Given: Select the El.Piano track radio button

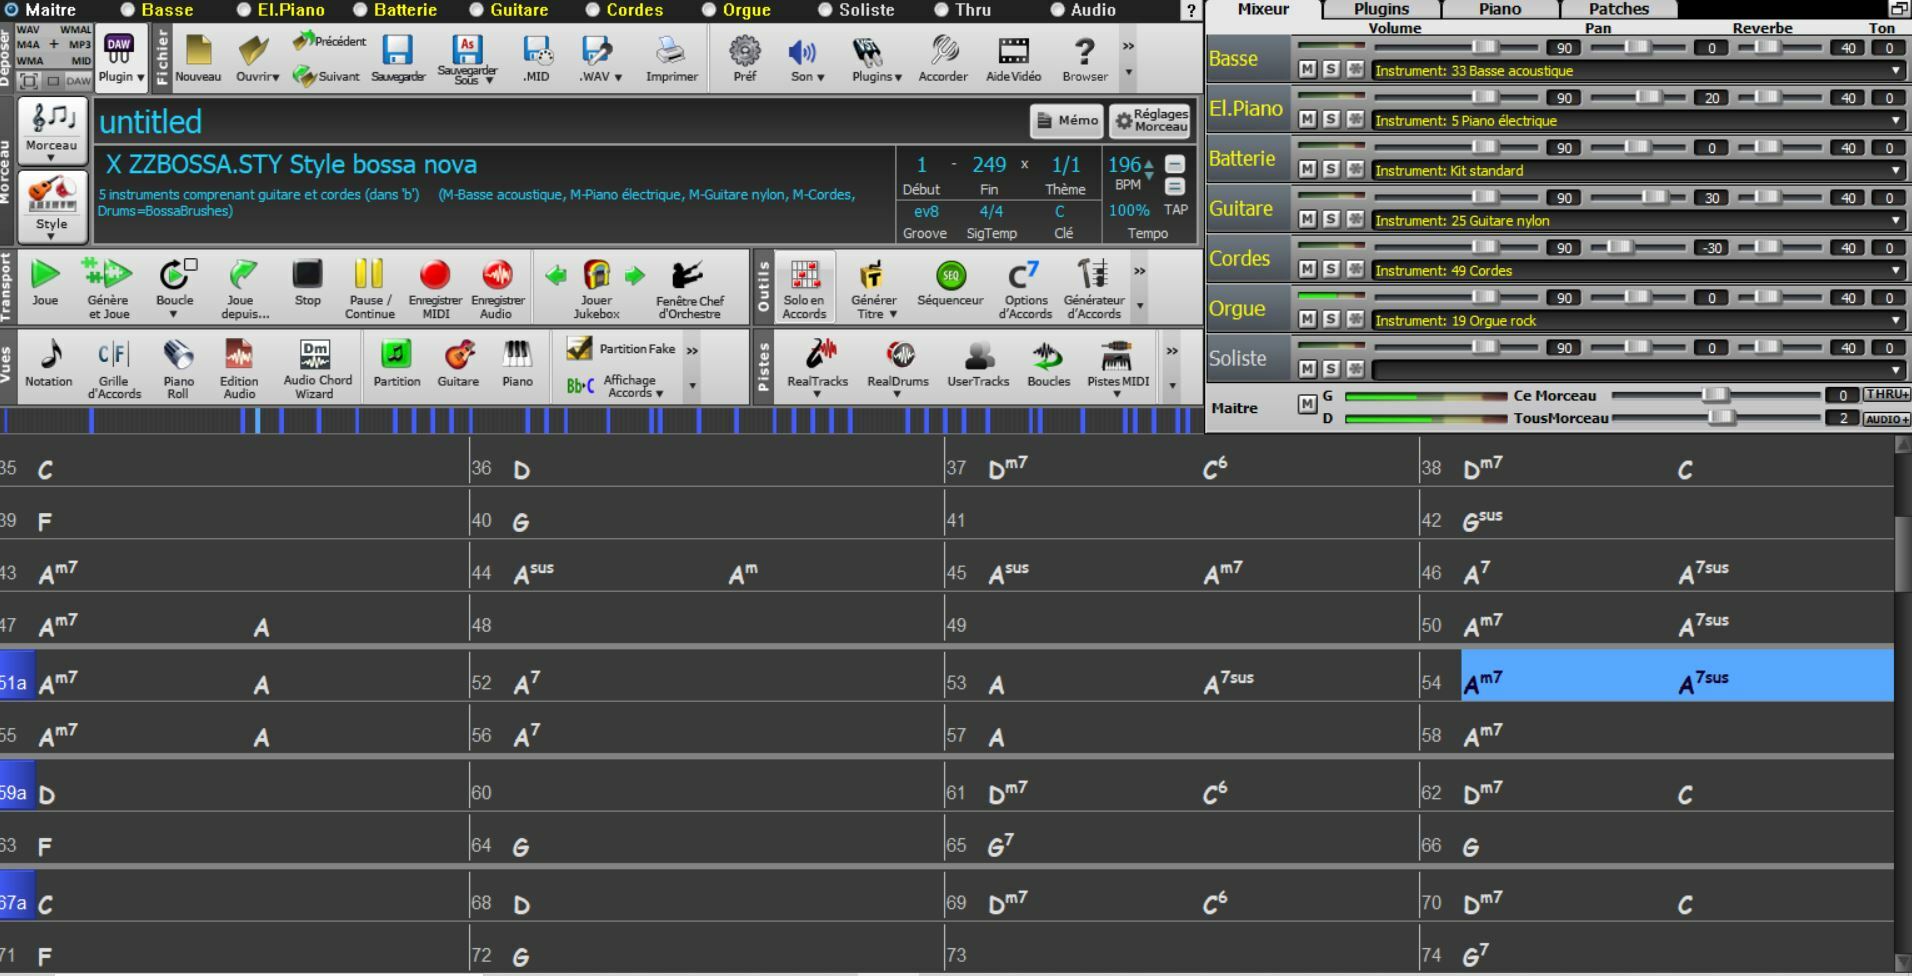Looking at the screenshot, I should pyautogui.click(x=244, y=10).
